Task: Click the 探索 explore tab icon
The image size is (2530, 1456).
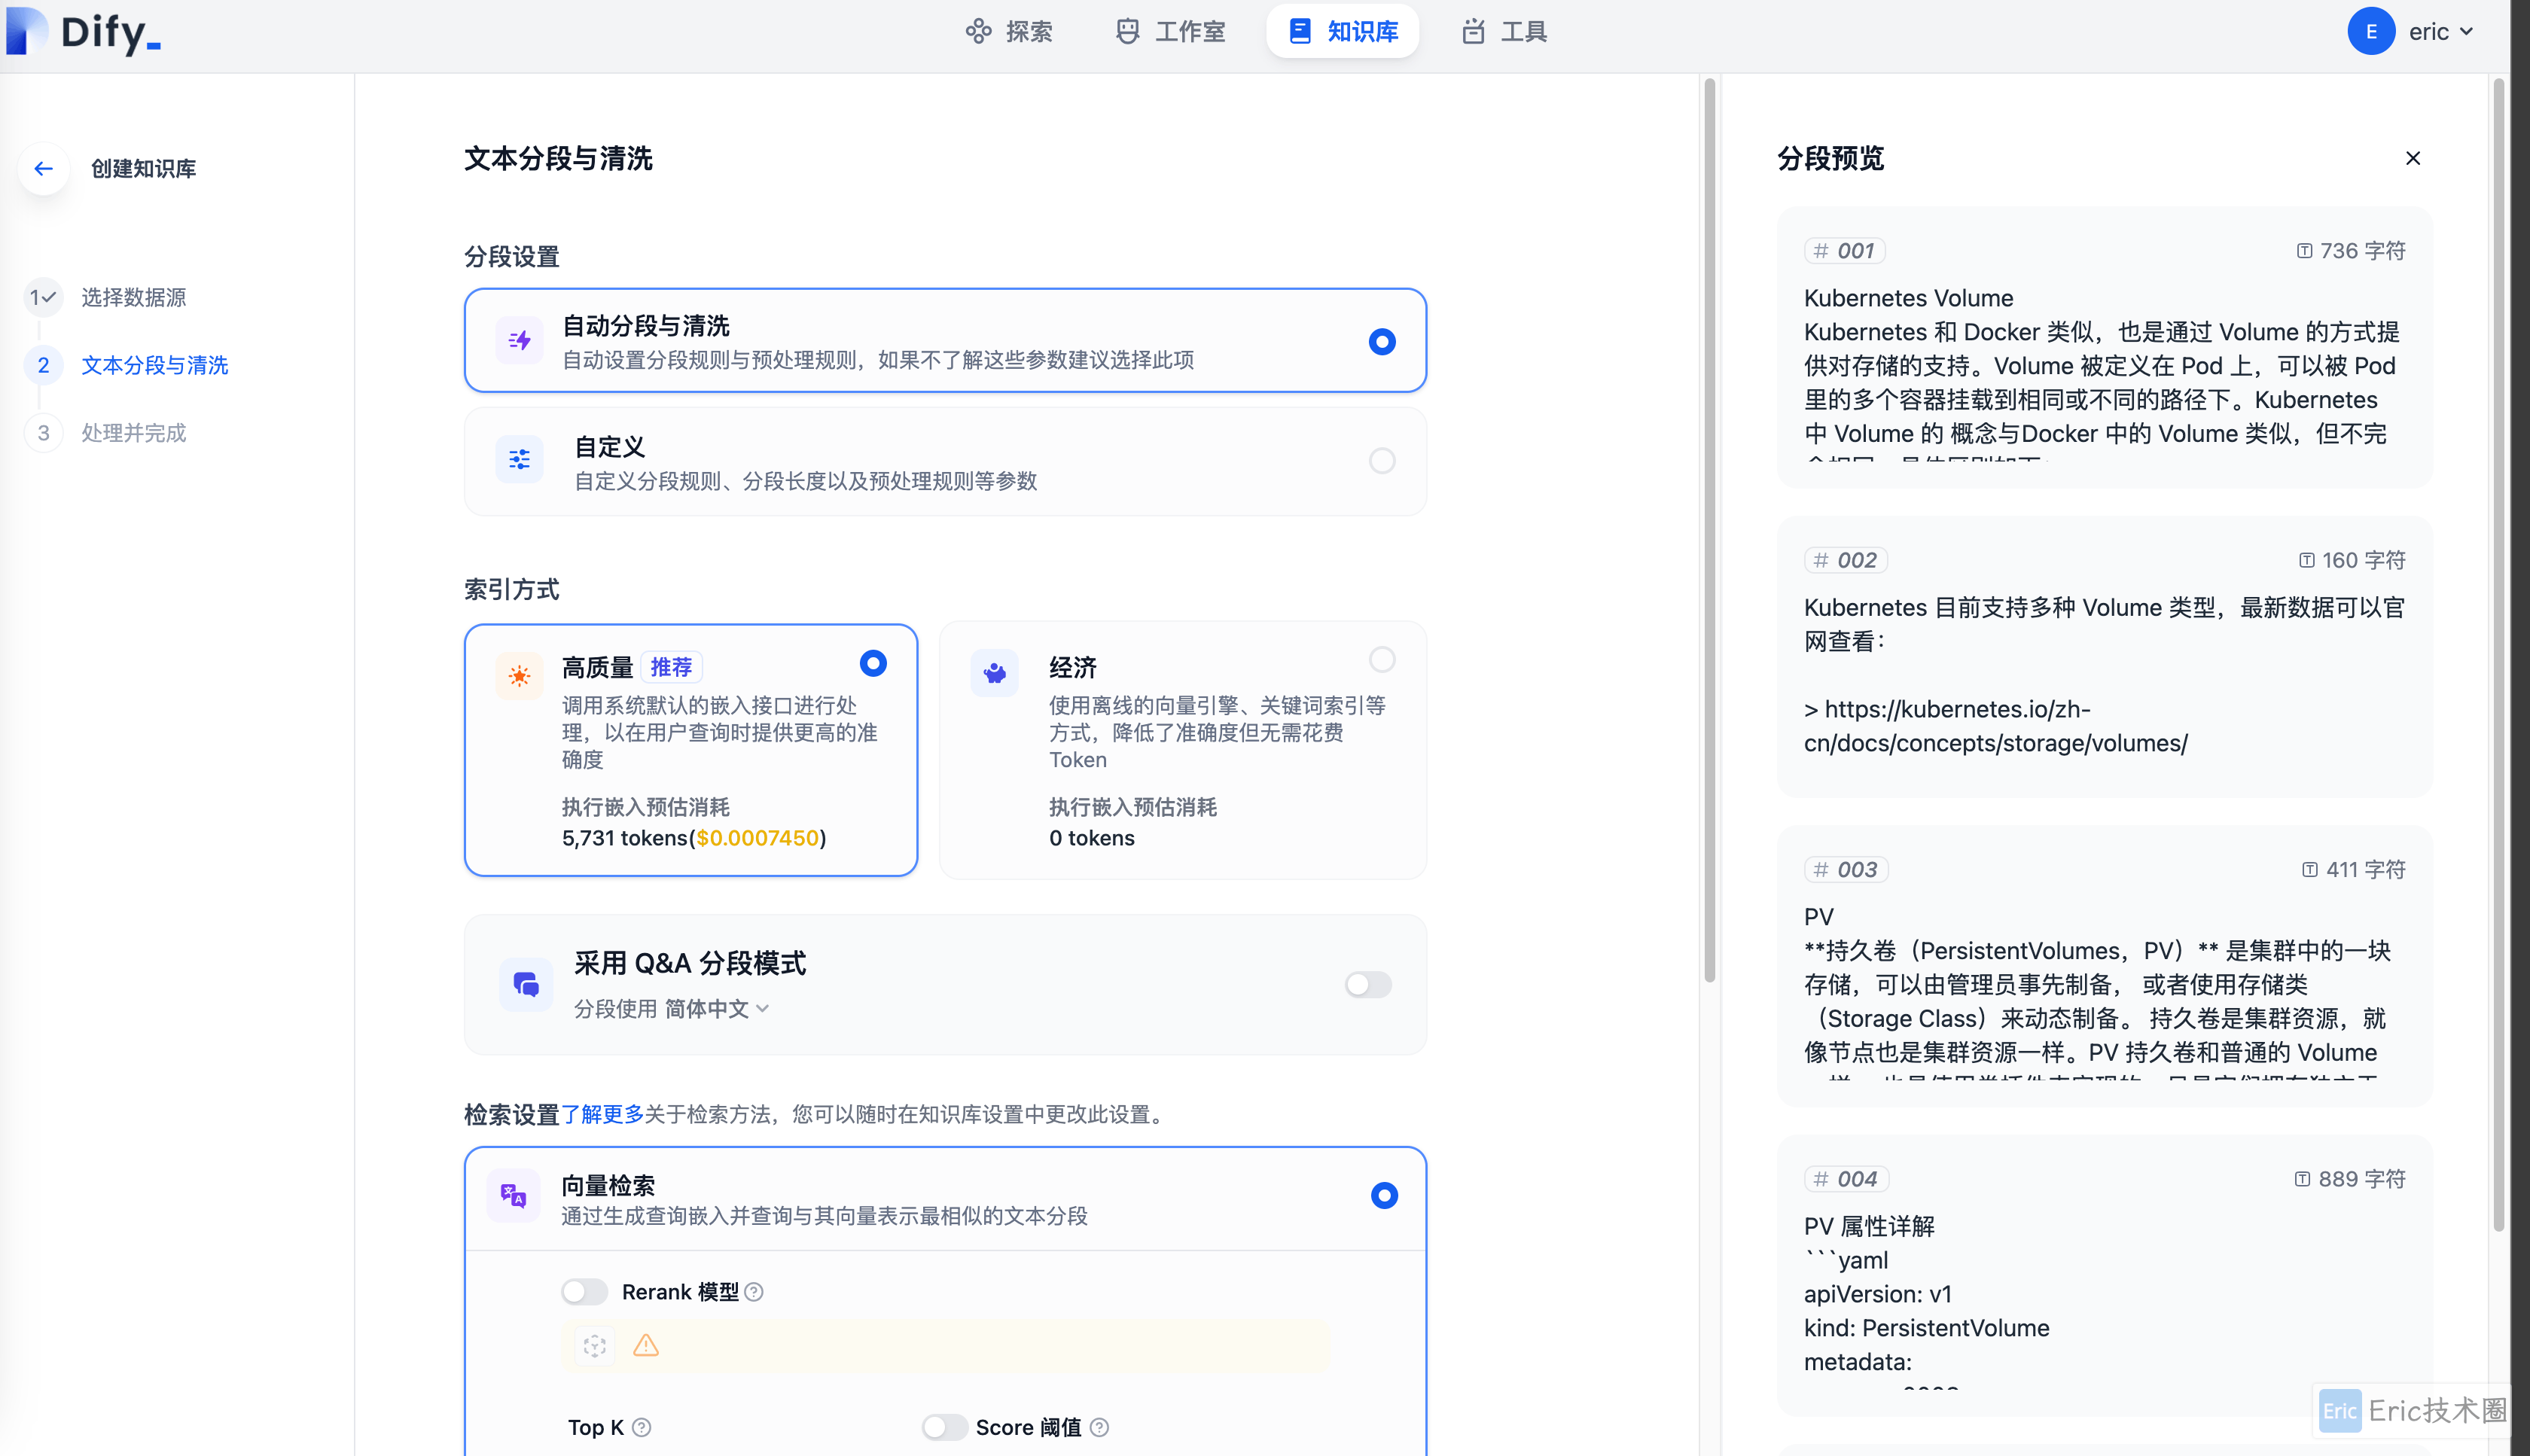Action: coord(978,32)
